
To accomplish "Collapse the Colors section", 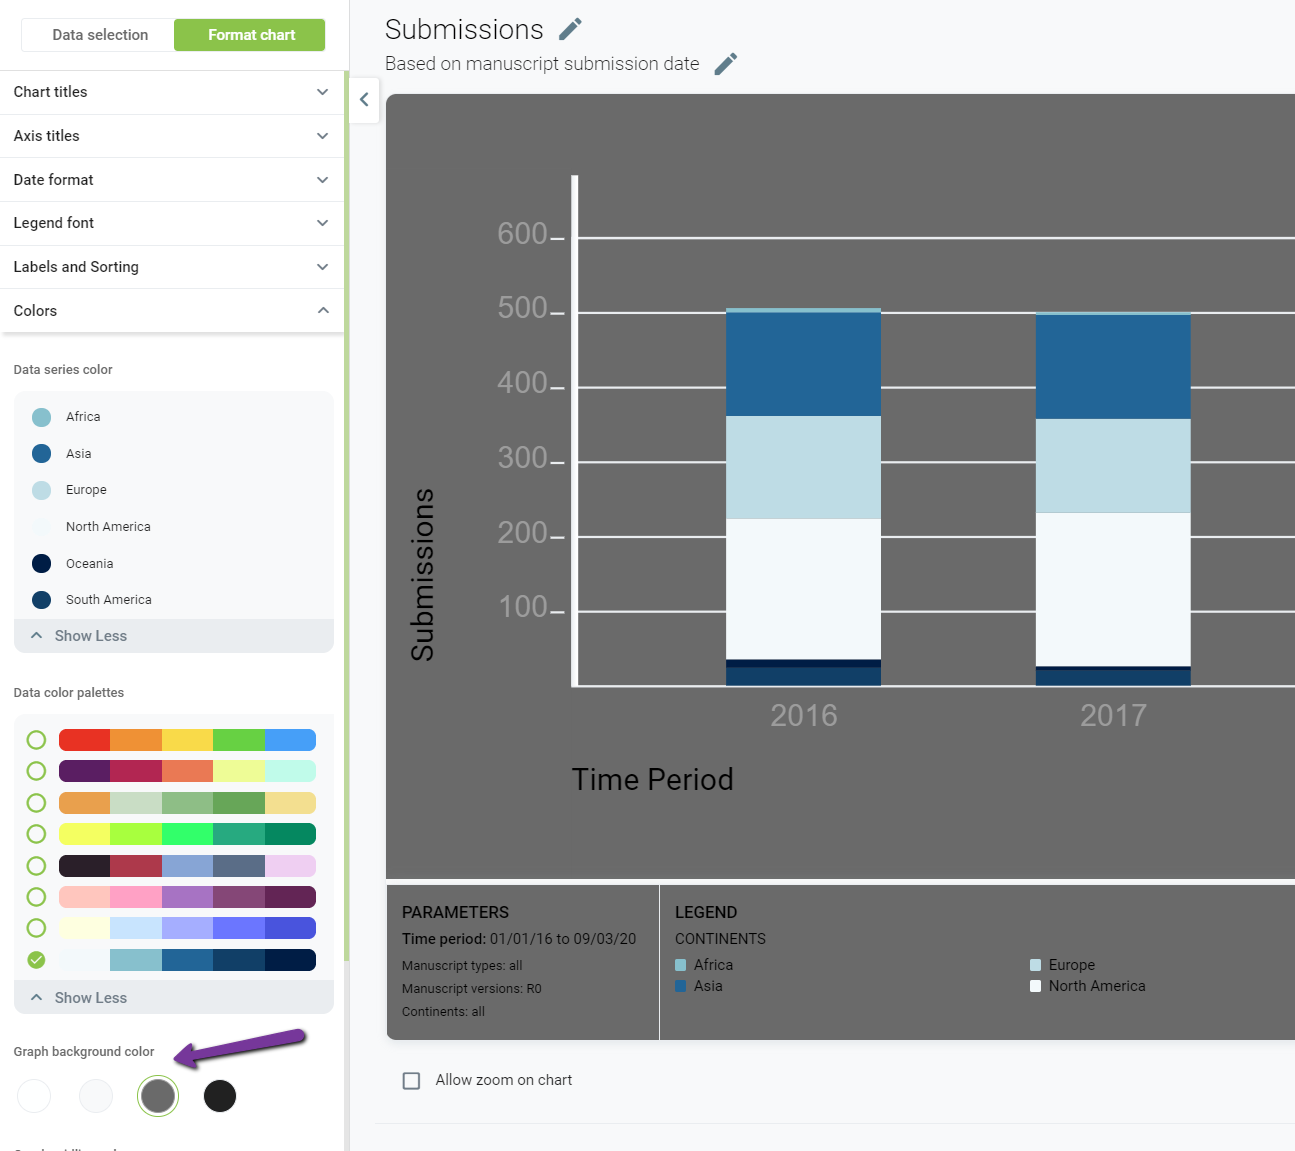I will point(172,311).
